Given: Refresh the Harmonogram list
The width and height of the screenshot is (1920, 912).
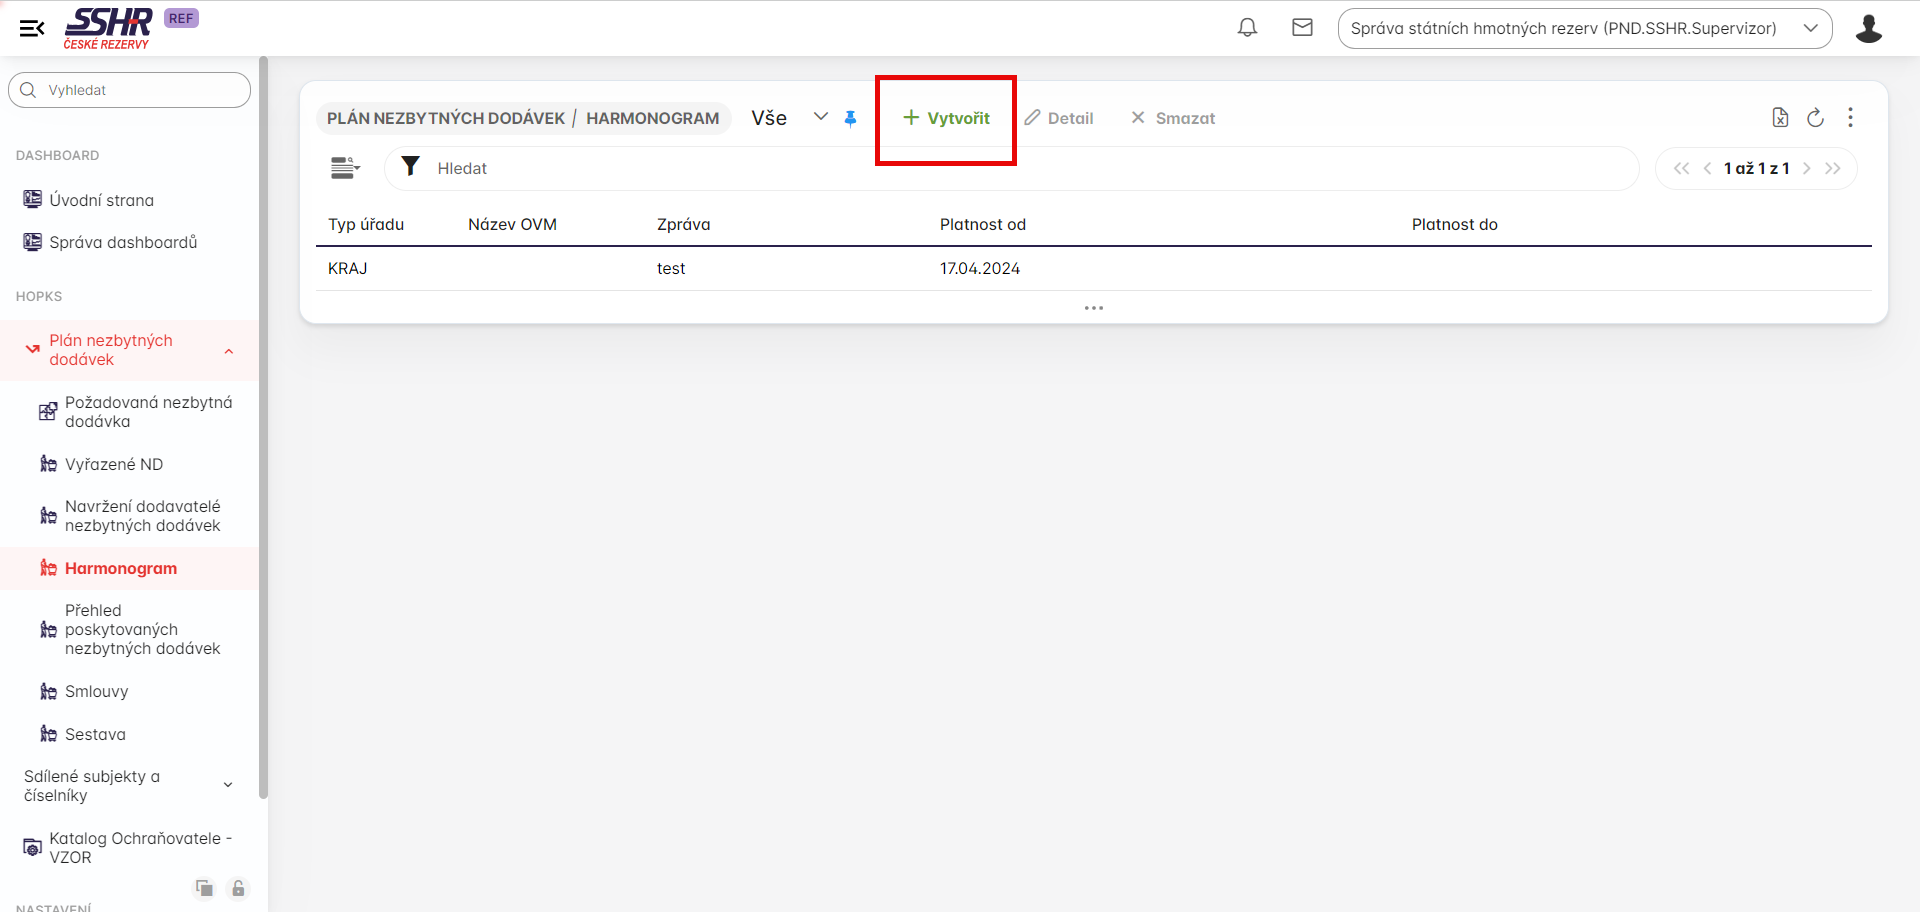Looking at the screenshot, I should point(1815,118).
